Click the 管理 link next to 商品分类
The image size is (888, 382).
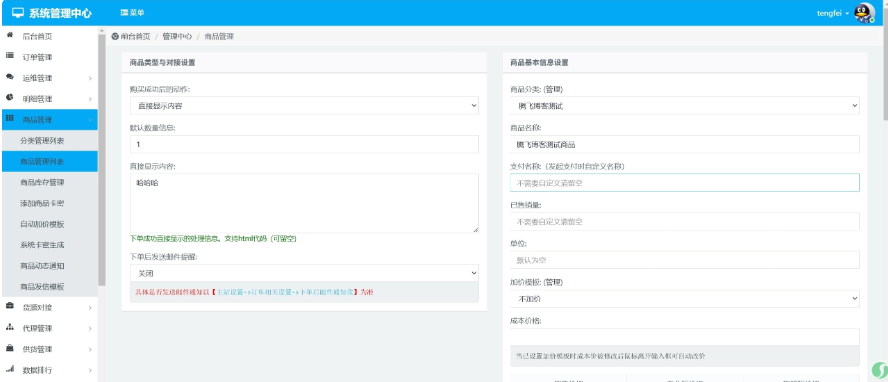click(552, 89)
